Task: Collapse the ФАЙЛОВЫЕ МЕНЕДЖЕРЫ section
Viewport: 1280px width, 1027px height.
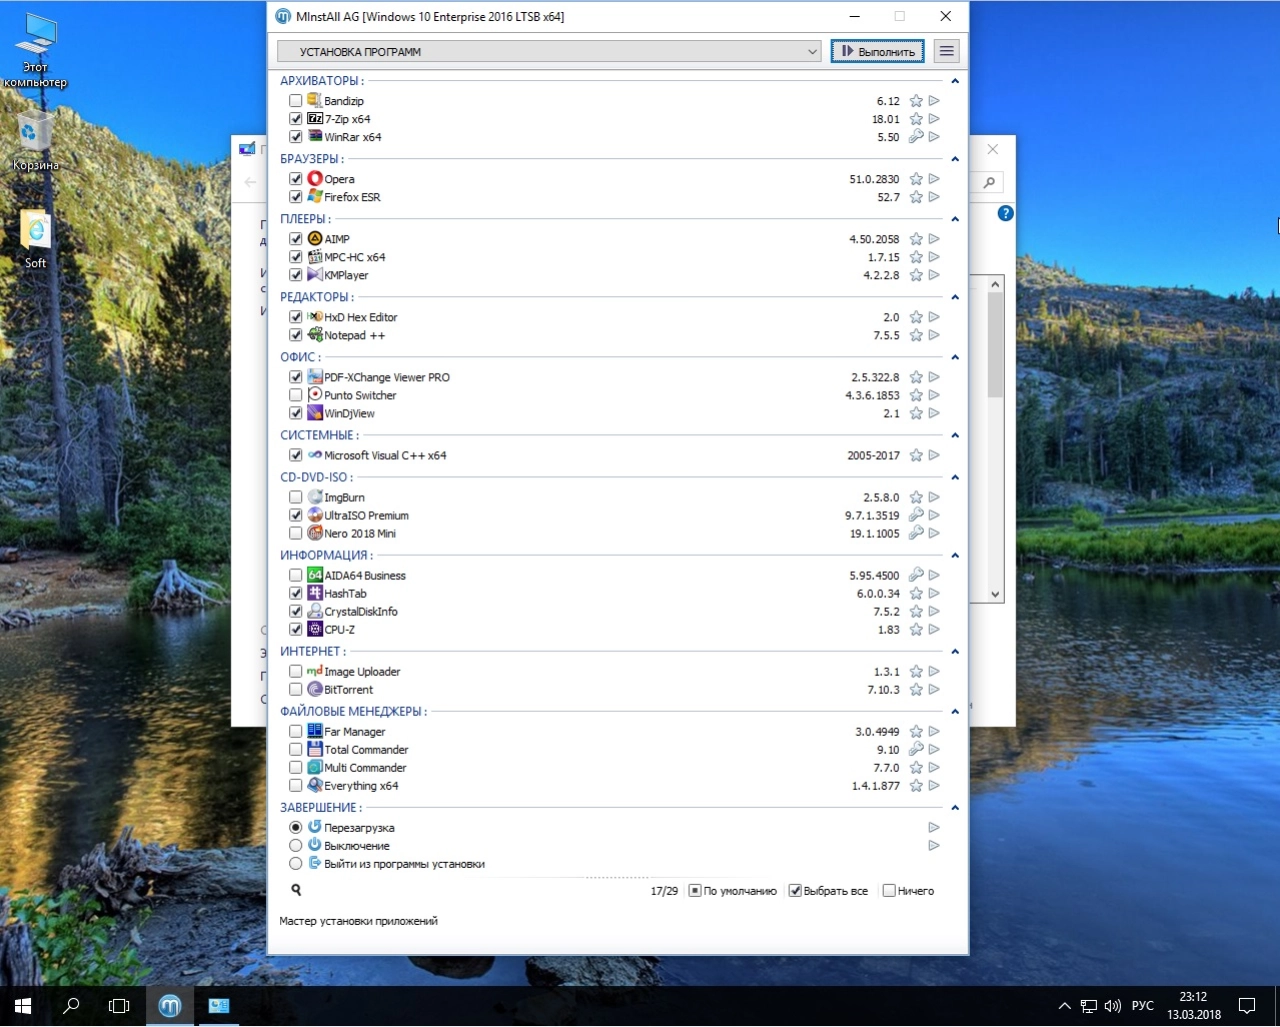Action: [955, 711]
